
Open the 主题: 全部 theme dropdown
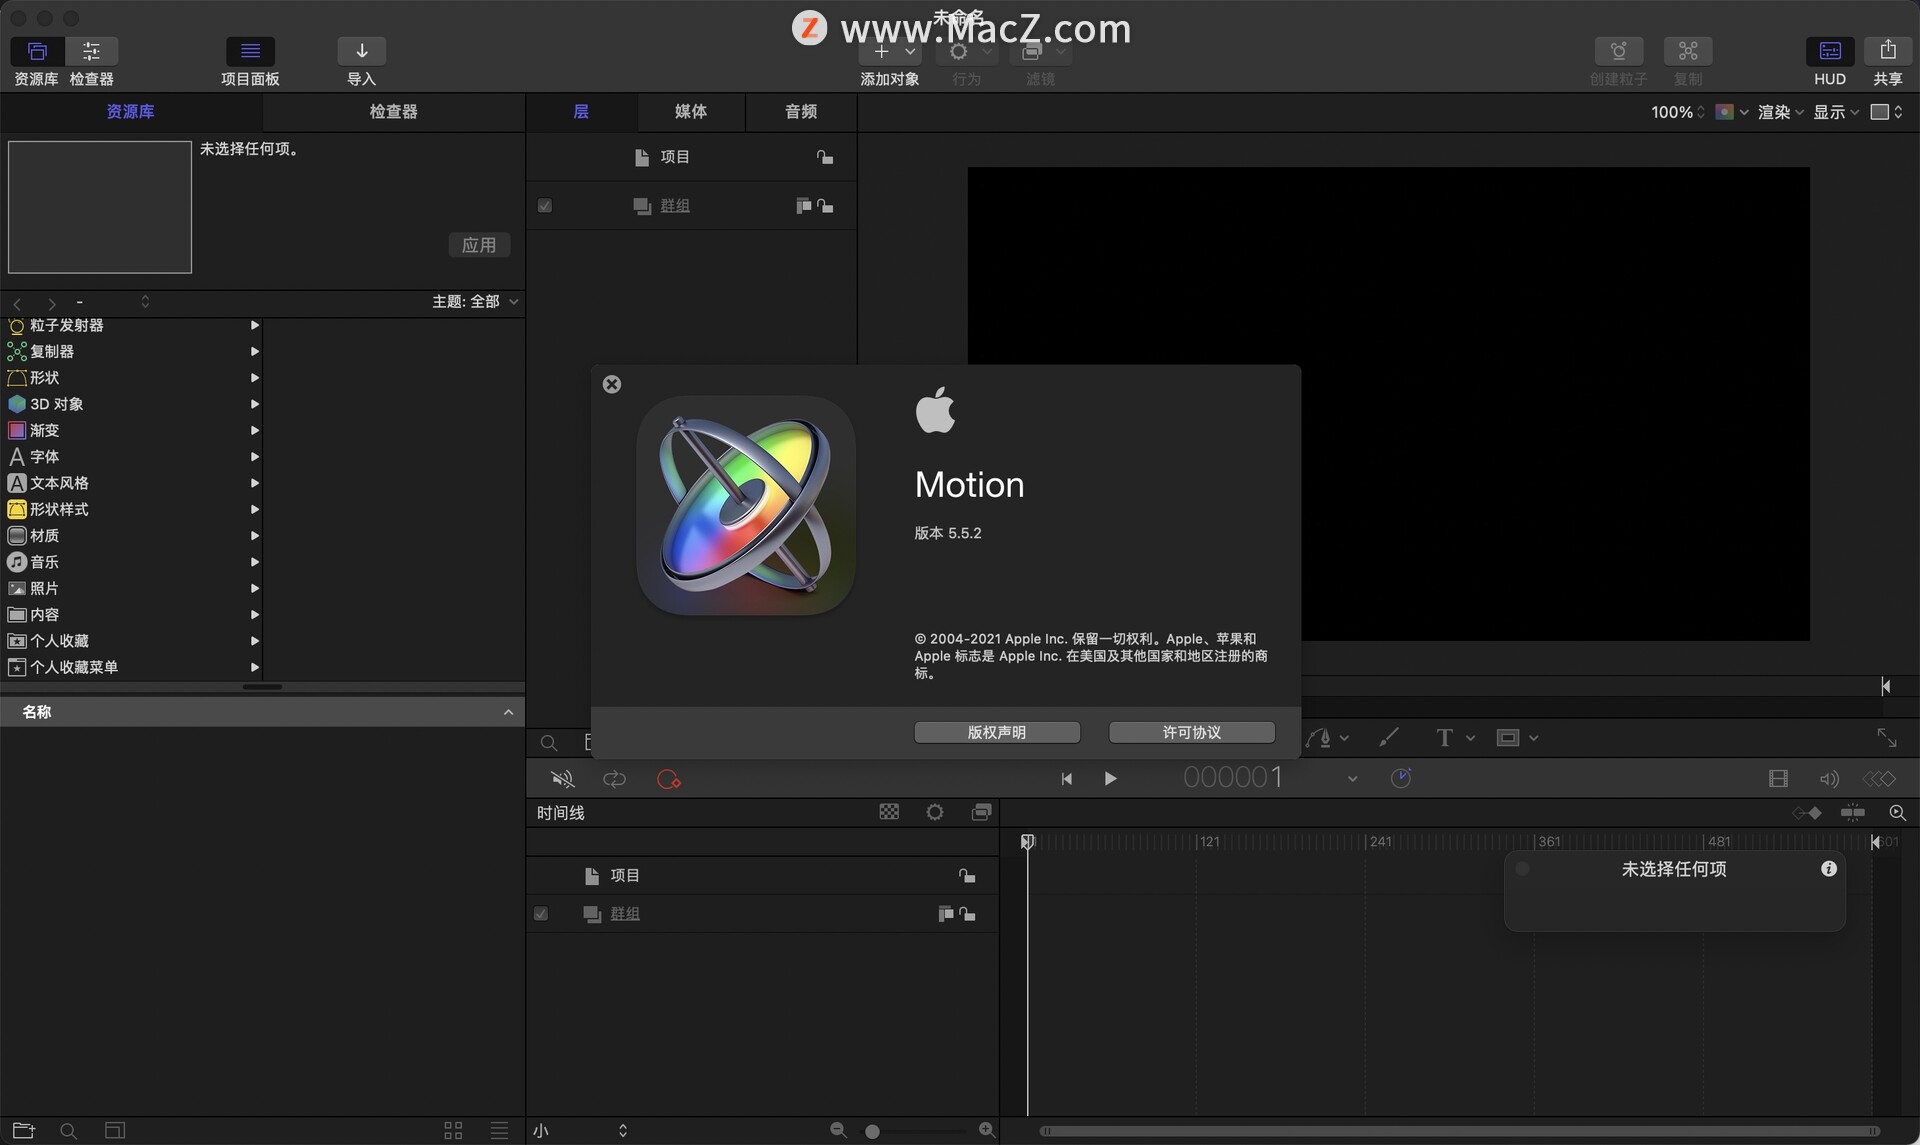point(475,301)
